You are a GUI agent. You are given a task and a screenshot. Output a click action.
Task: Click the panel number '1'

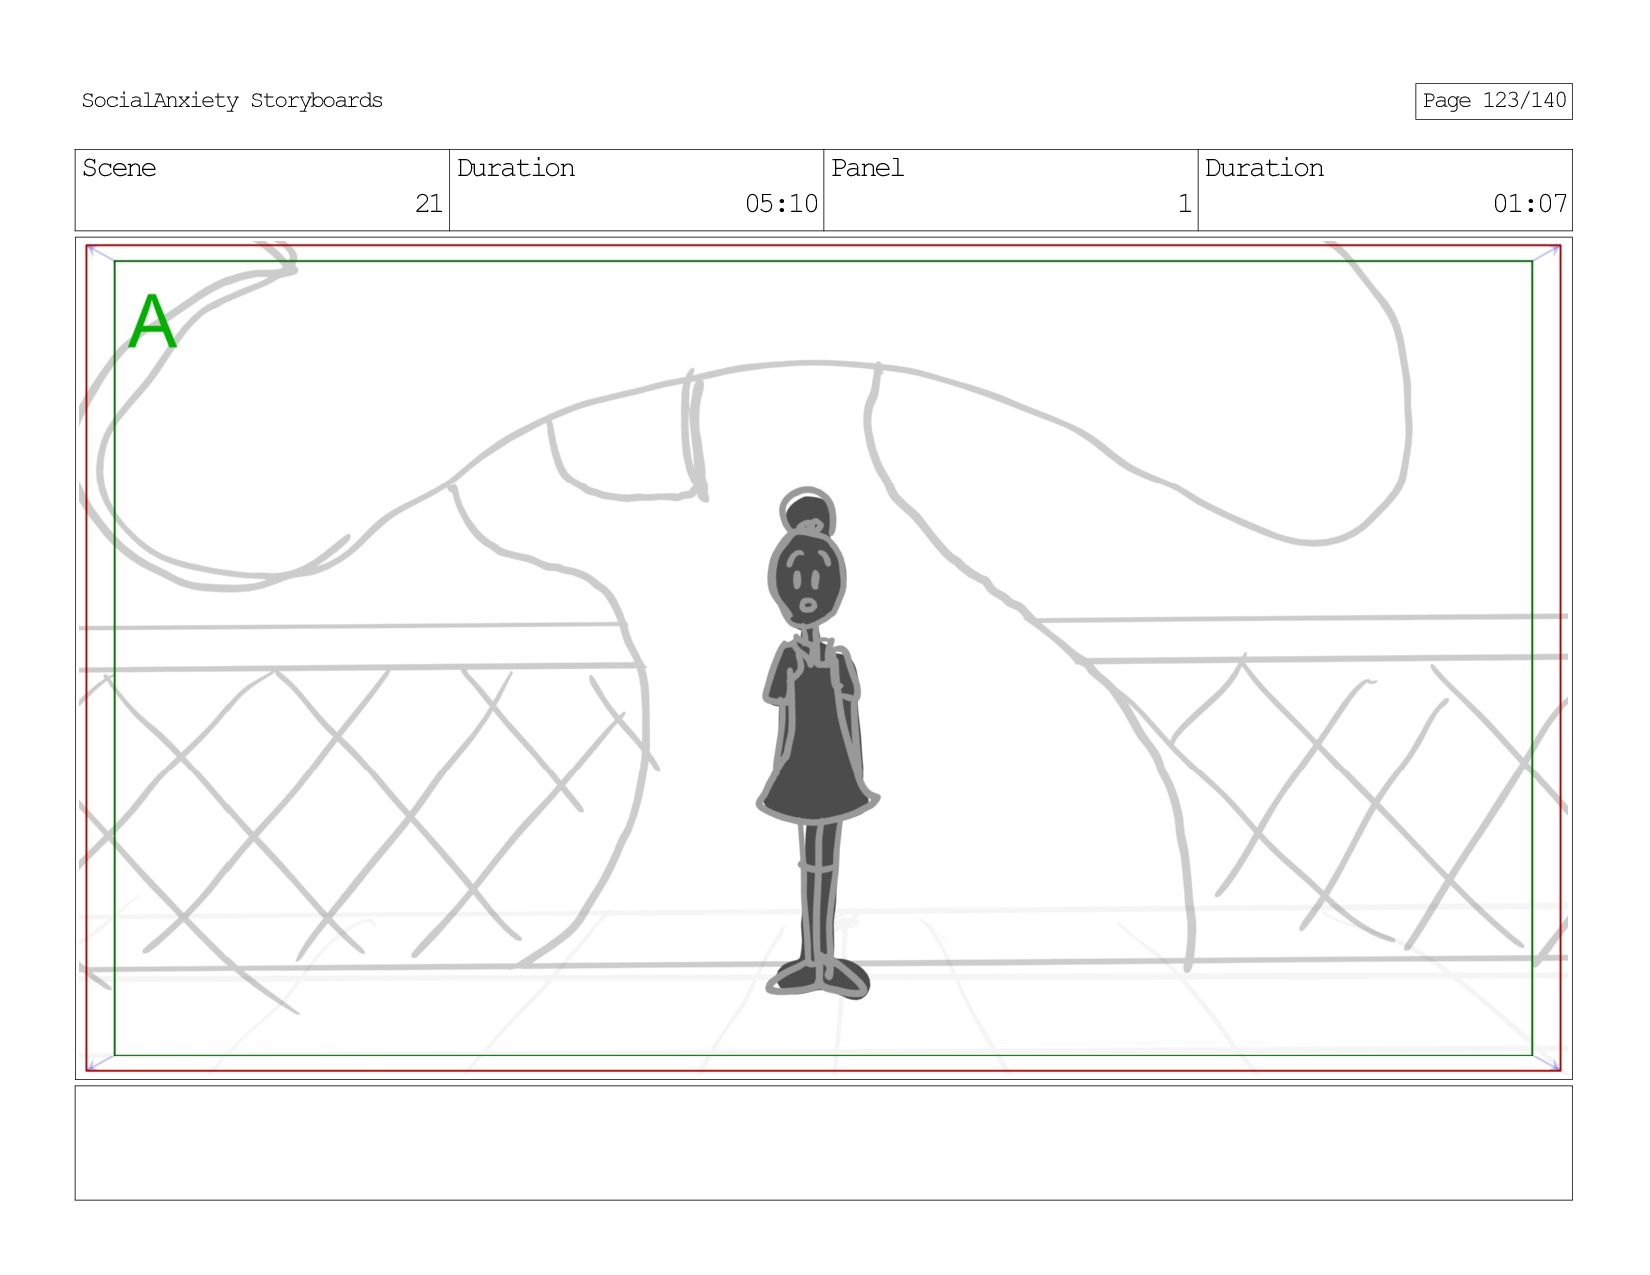1185,204
